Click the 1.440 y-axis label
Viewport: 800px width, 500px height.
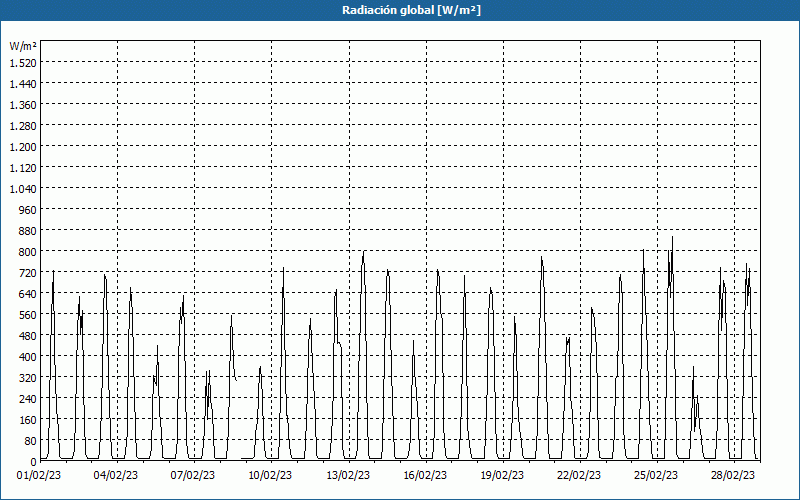tap(23, 84)
